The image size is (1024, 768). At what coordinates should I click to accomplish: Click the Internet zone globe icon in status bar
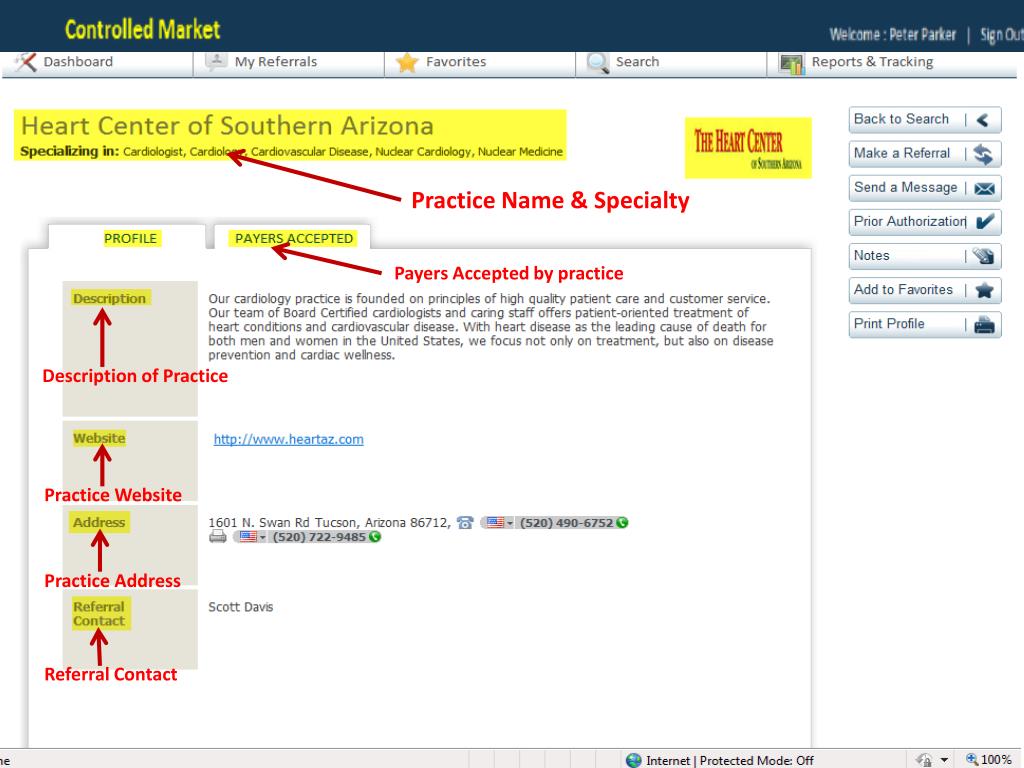(x=633, y=760)
